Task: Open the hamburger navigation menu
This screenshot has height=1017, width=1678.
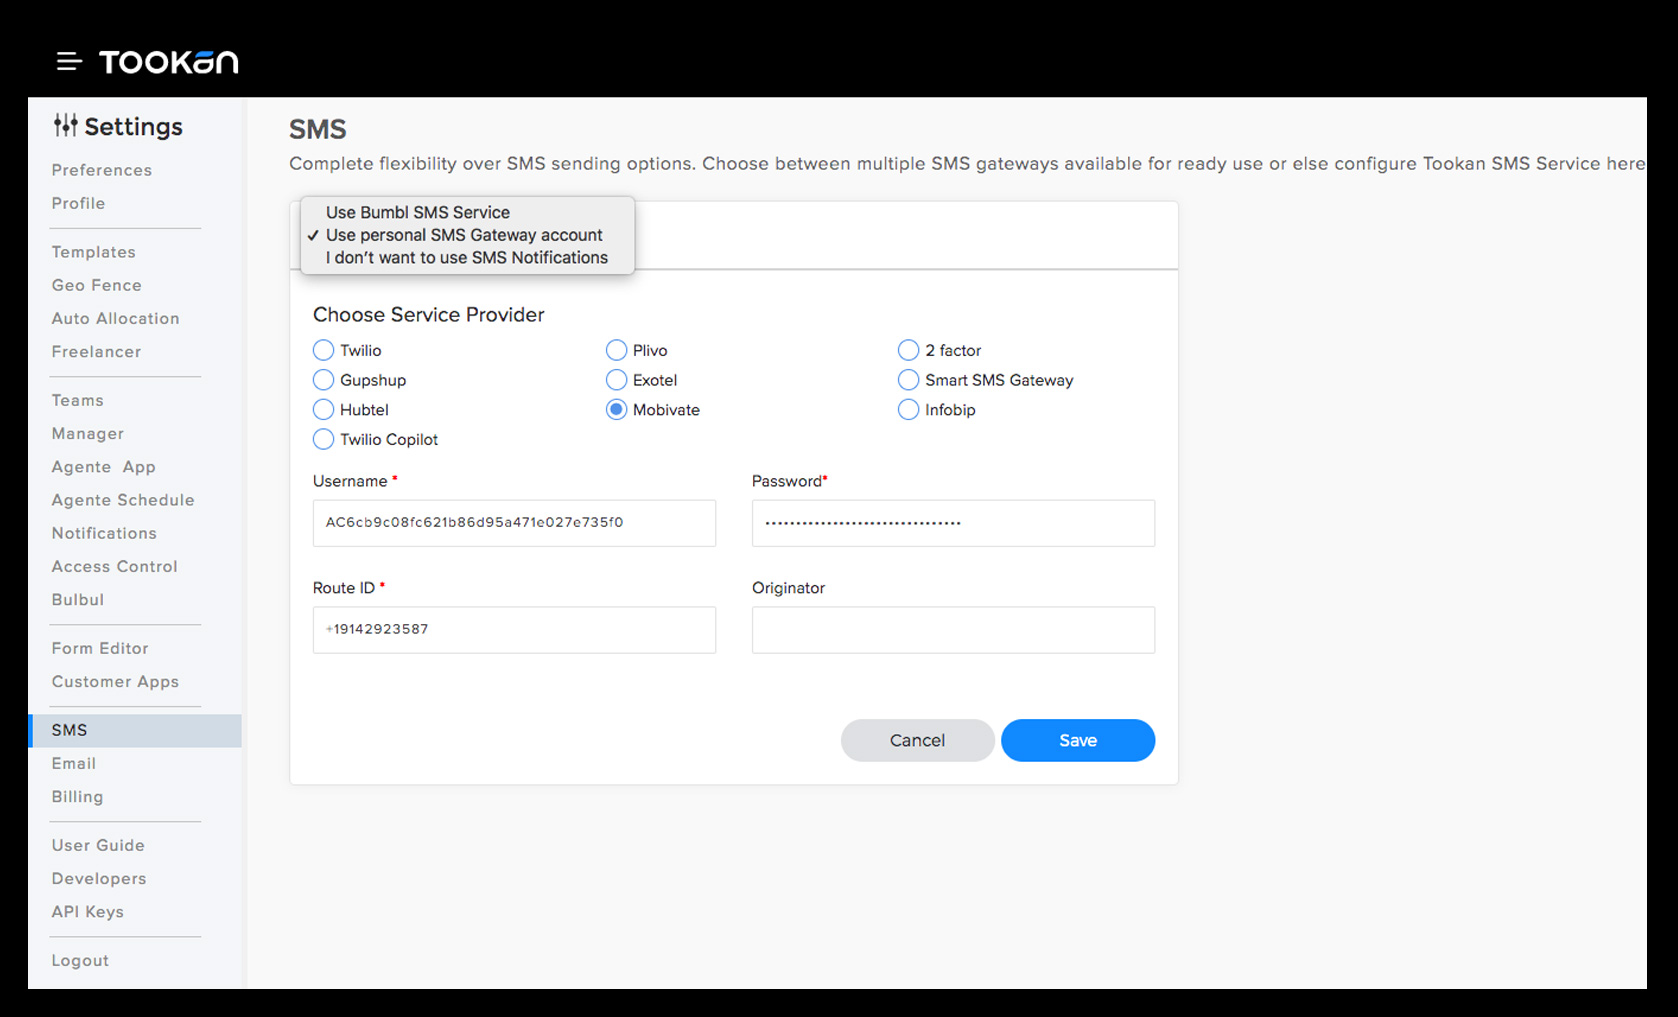Action: [x=68, y=61]
